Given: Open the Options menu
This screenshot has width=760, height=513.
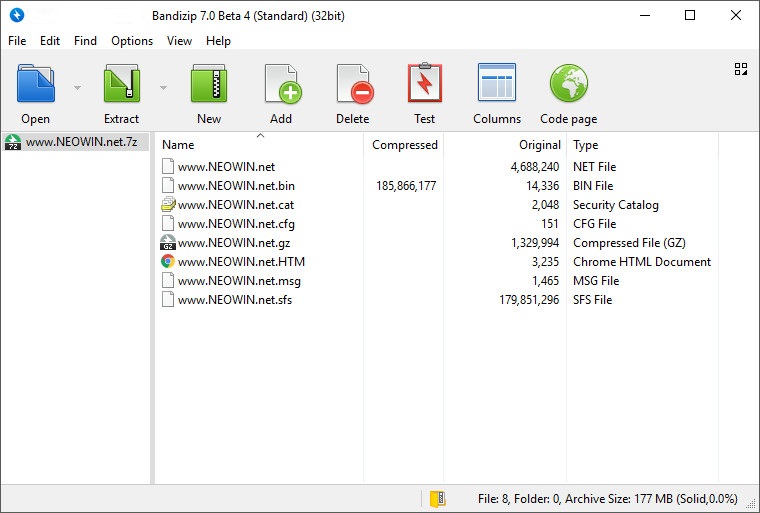Looking at the screenshot, I should click(x=132, y=41).
